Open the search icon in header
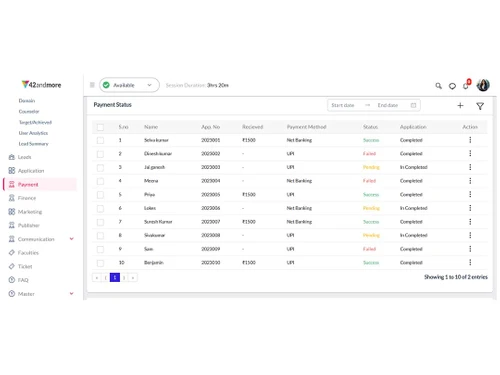Image resolution: width=500 pixels, height=375 pixels. point(438,86)
